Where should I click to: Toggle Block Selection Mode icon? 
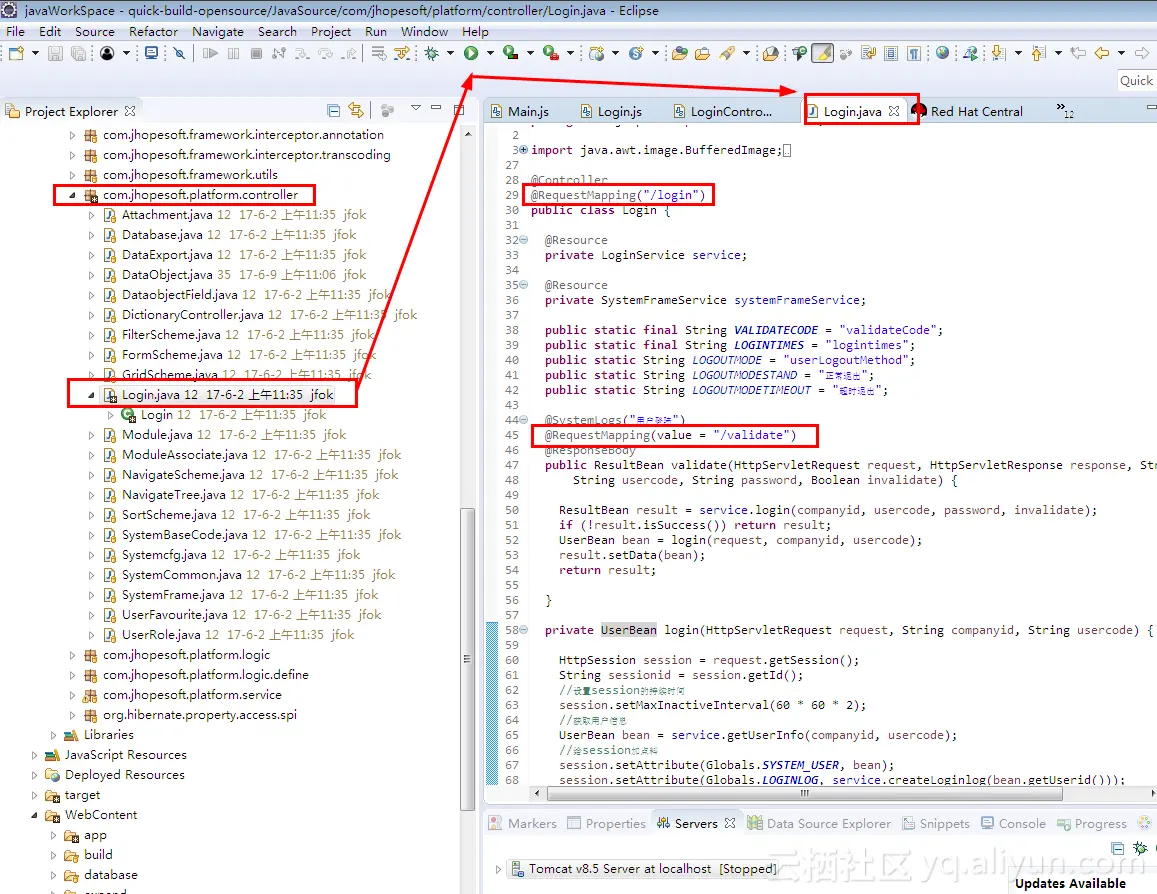tap(891, 53)
